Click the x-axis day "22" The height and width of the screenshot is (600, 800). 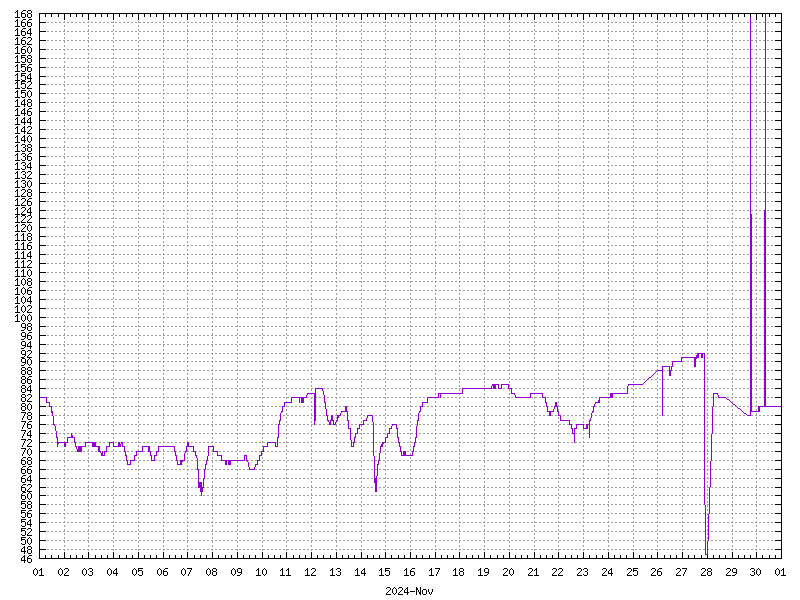point(558,572)
